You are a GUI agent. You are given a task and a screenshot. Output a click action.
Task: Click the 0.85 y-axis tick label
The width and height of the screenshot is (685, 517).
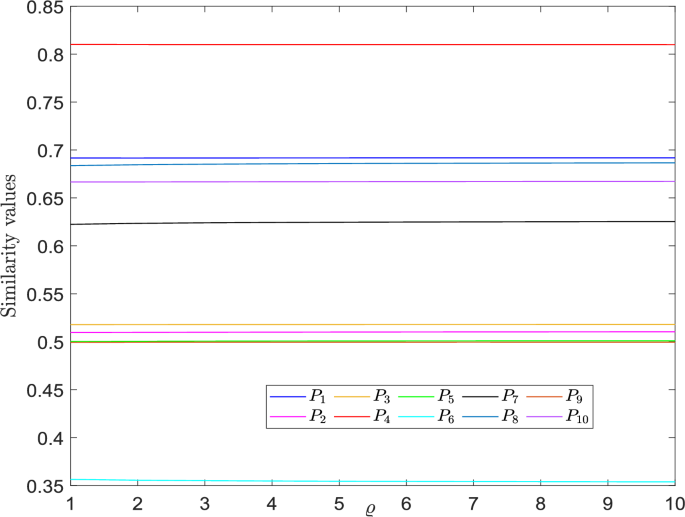coord(45,7)
